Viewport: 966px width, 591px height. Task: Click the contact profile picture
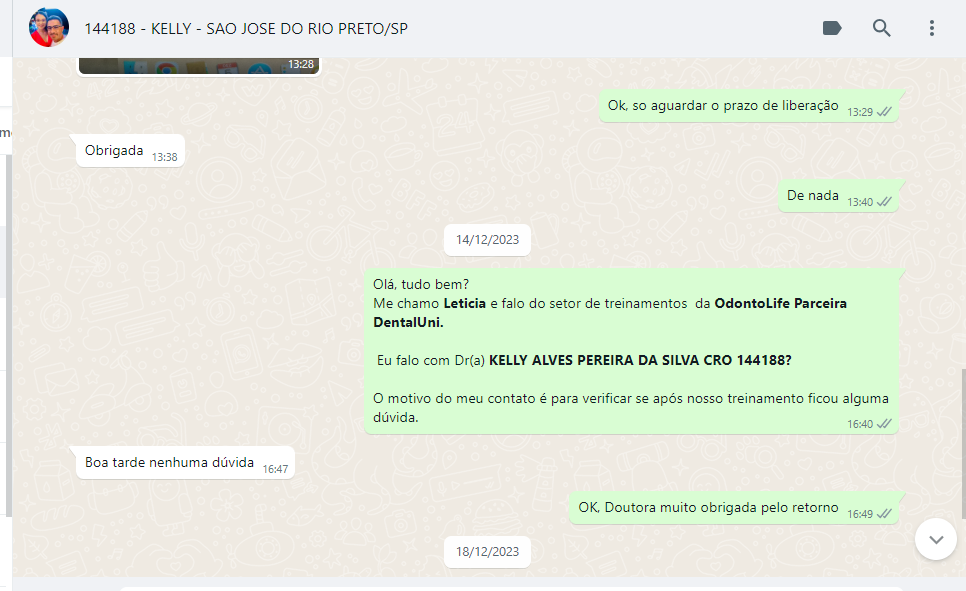click(49, 28)
